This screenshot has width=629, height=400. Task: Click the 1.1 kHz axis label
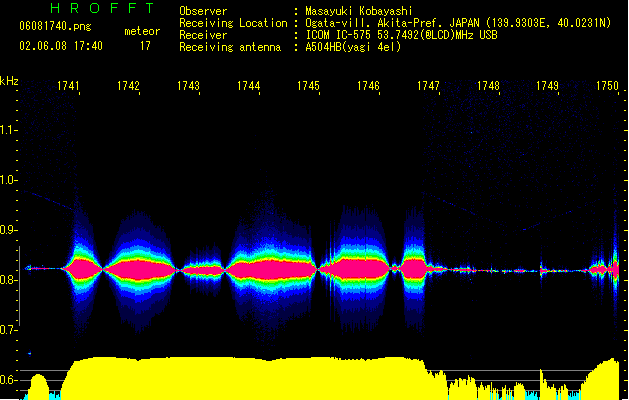[8, 130]
